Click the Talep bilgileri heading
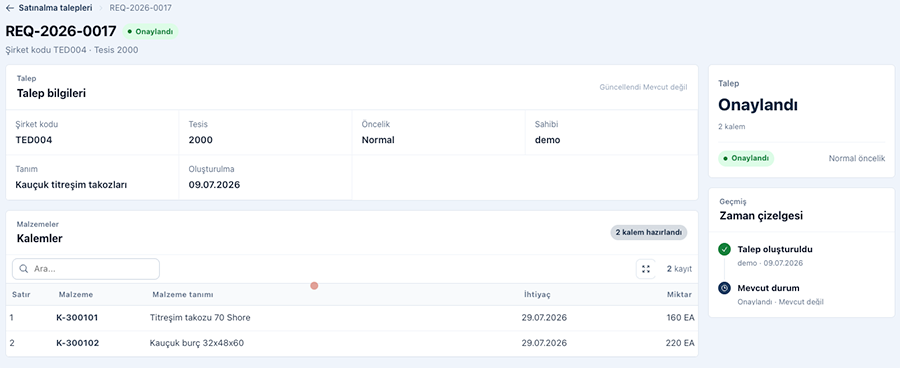900x368 pixels. [x=51, y=93]
